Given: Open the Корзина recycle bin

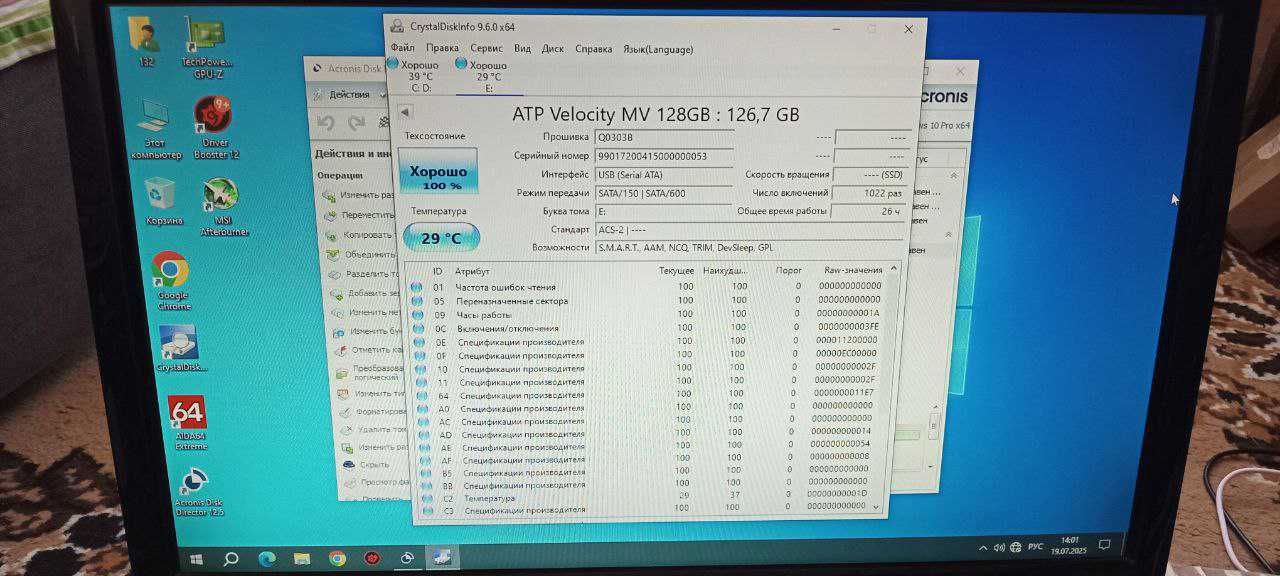Looking at the screenshot, I should tap(160, 201).
